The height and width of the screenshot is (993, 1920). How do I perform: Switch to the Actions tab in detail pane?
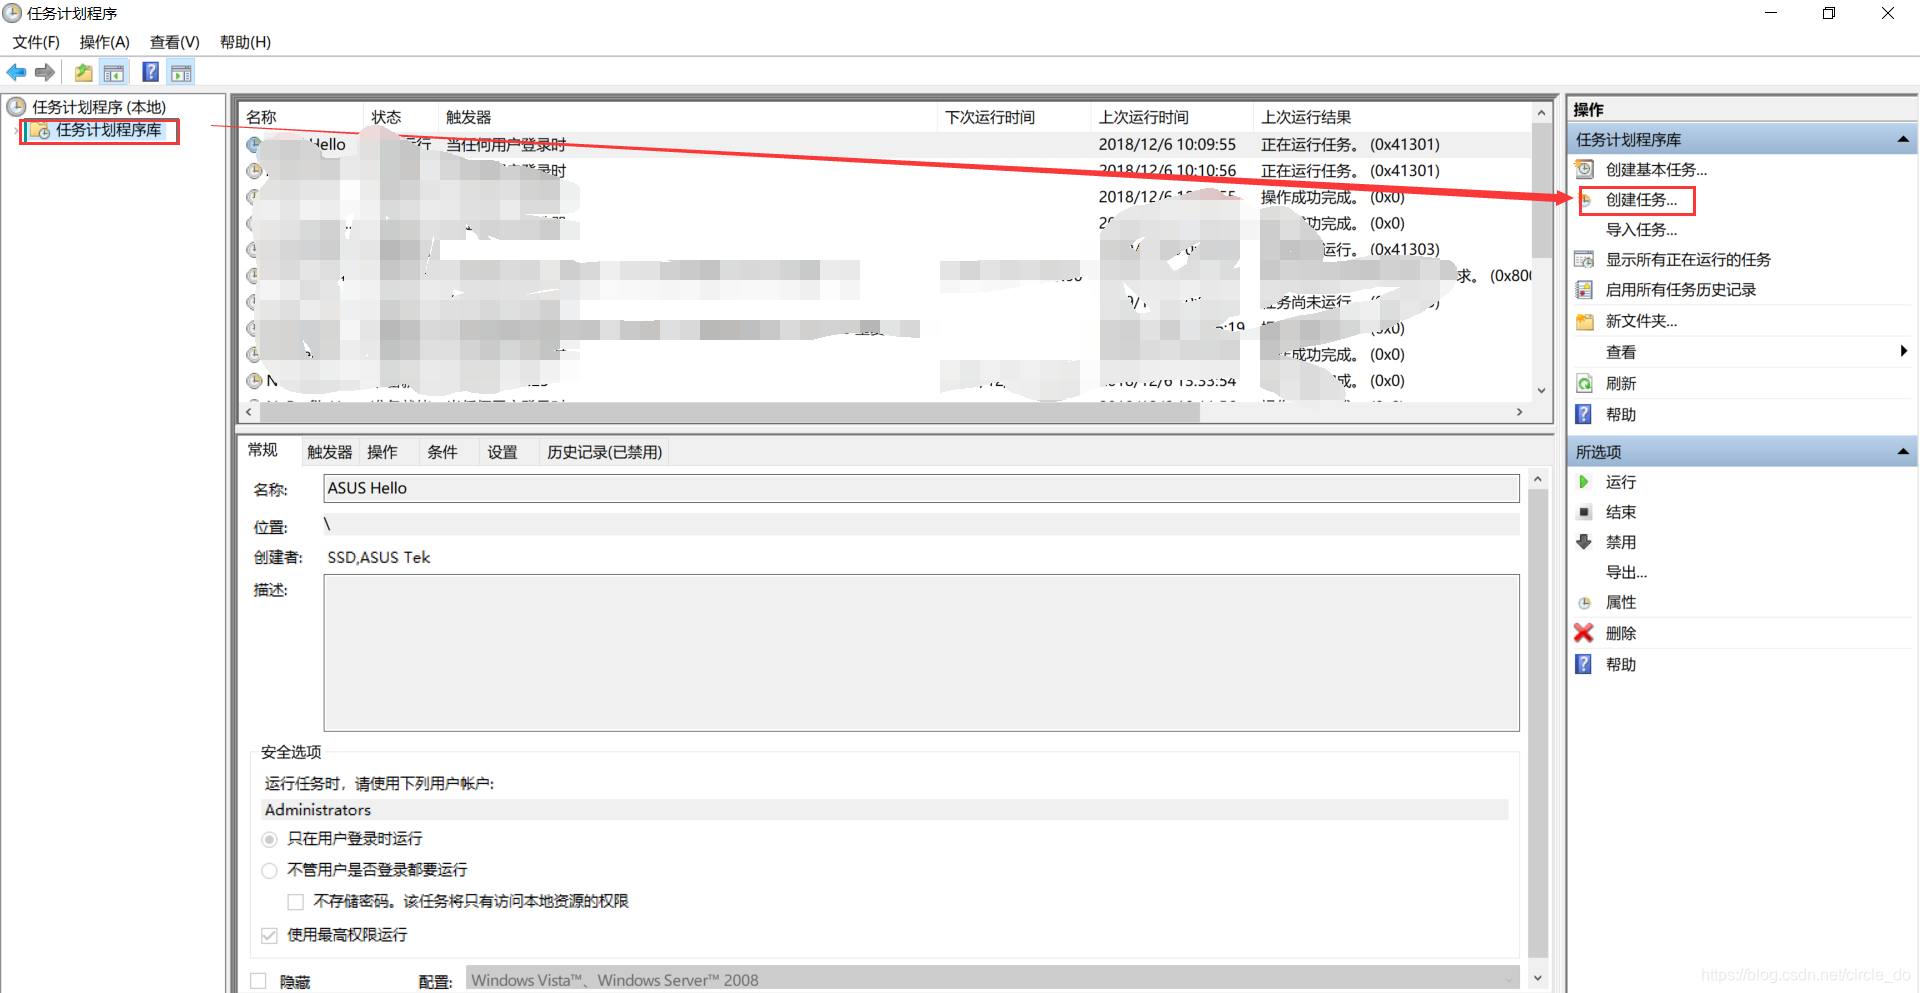pyautogui.click(x=382, y=452)
